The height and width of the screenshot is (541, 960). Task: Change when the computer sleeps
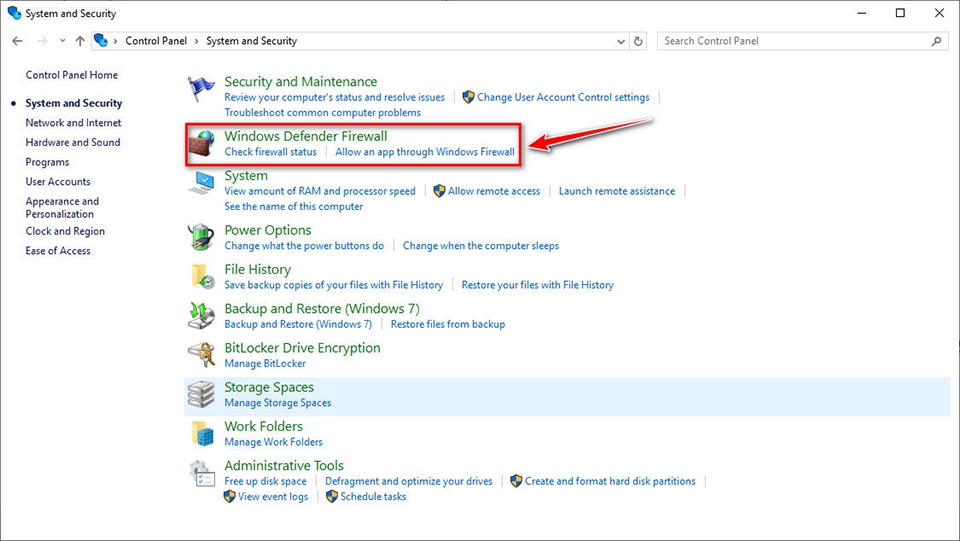pyautogui.click(x=481, y=246)
